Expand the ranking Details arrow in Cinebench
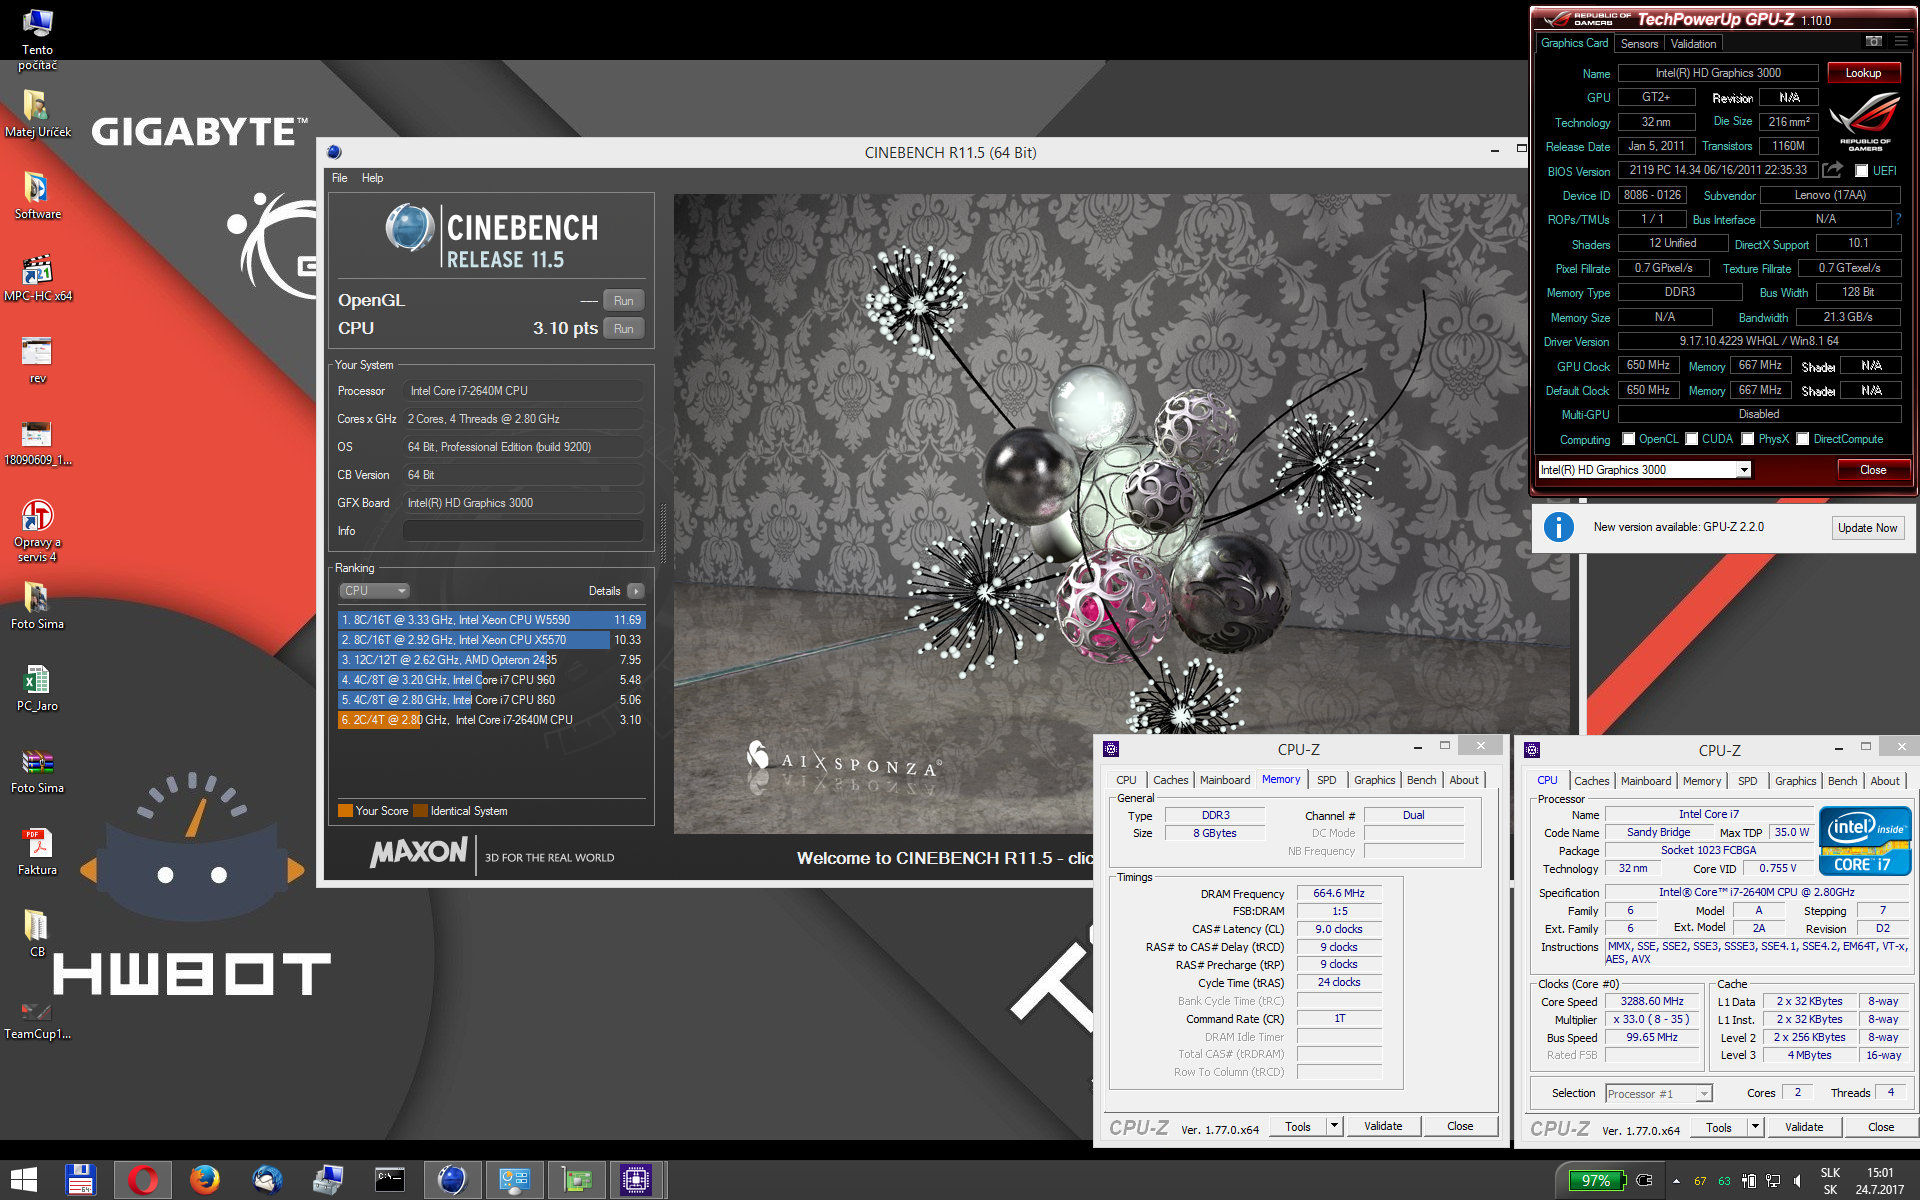 tap(636, 591)
